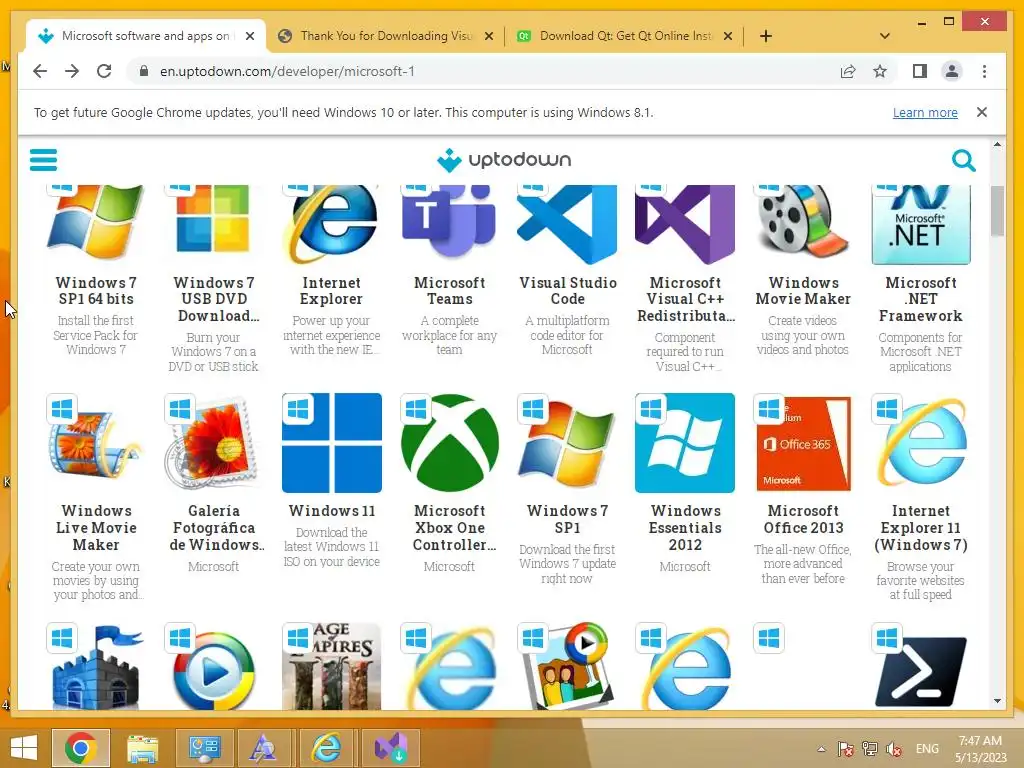Open the Microsoft Office 2013 icon
This screenshot has height=768, width=1024.
(x=803, y=443)
